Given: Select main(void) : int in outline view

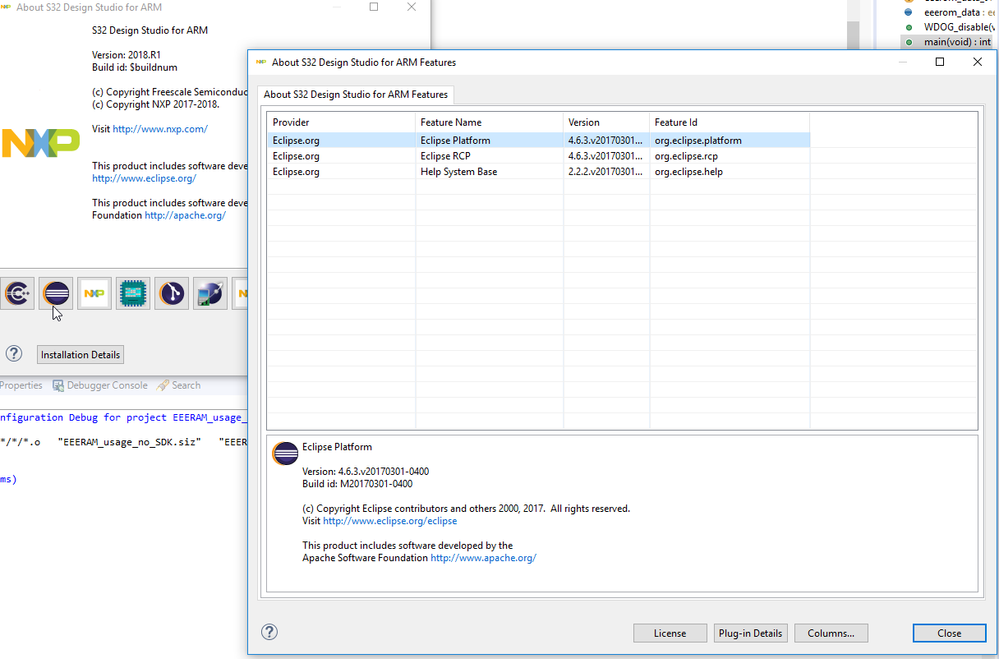Looking at the screenshot, I should (958, 42).
